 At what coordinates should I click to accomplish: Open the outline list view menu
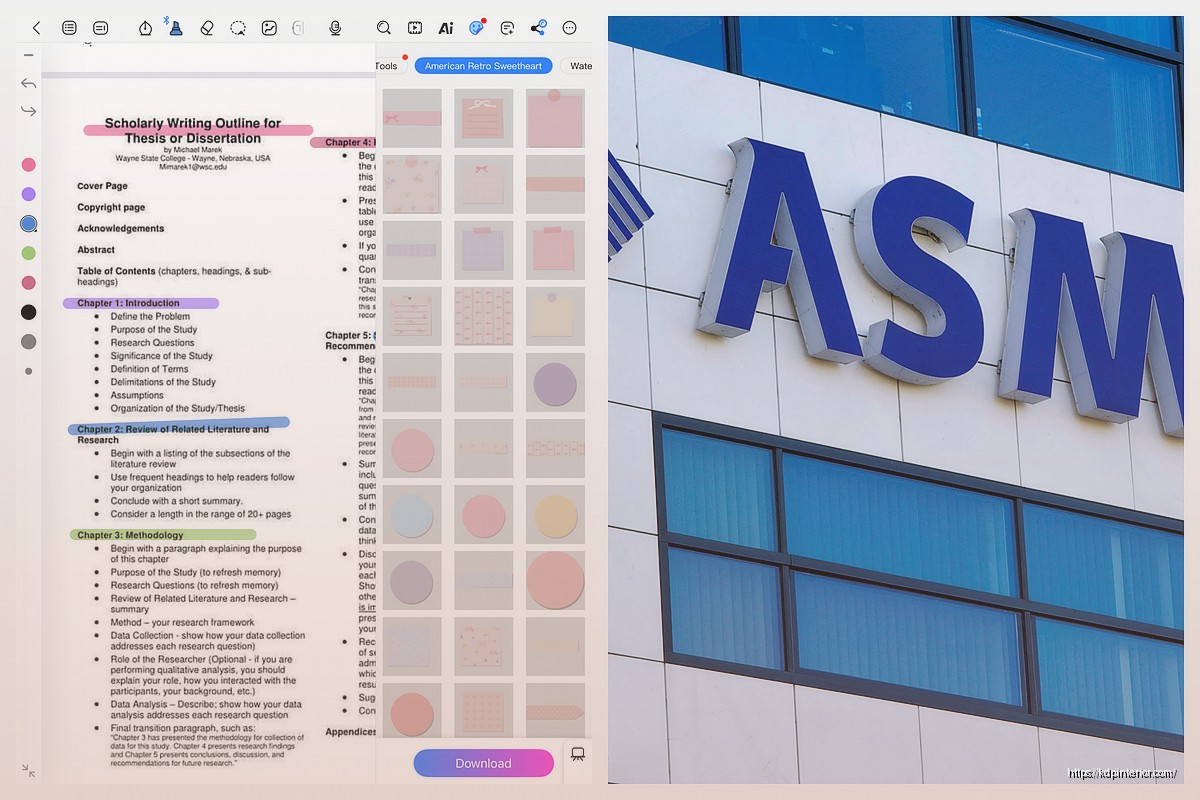(69, 28)
